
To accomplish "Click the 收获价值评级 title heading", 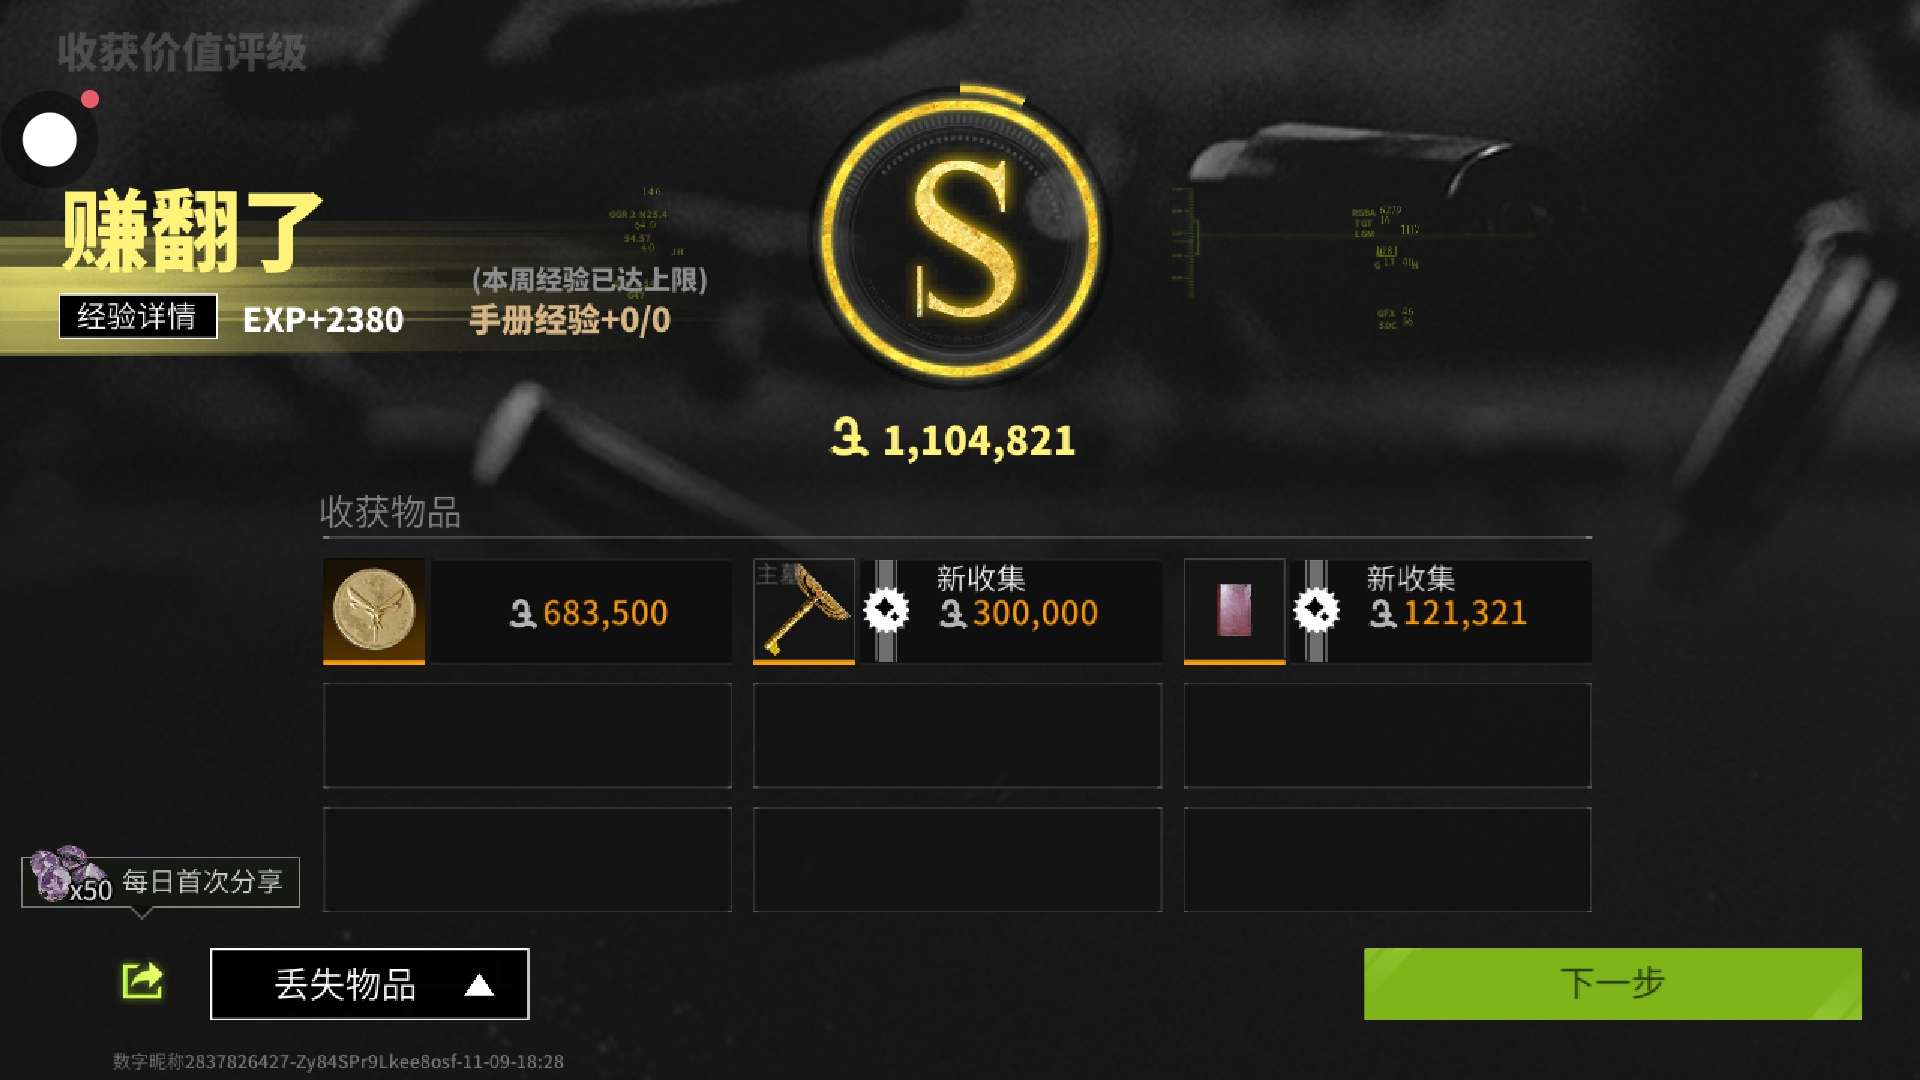I will 182,52.
